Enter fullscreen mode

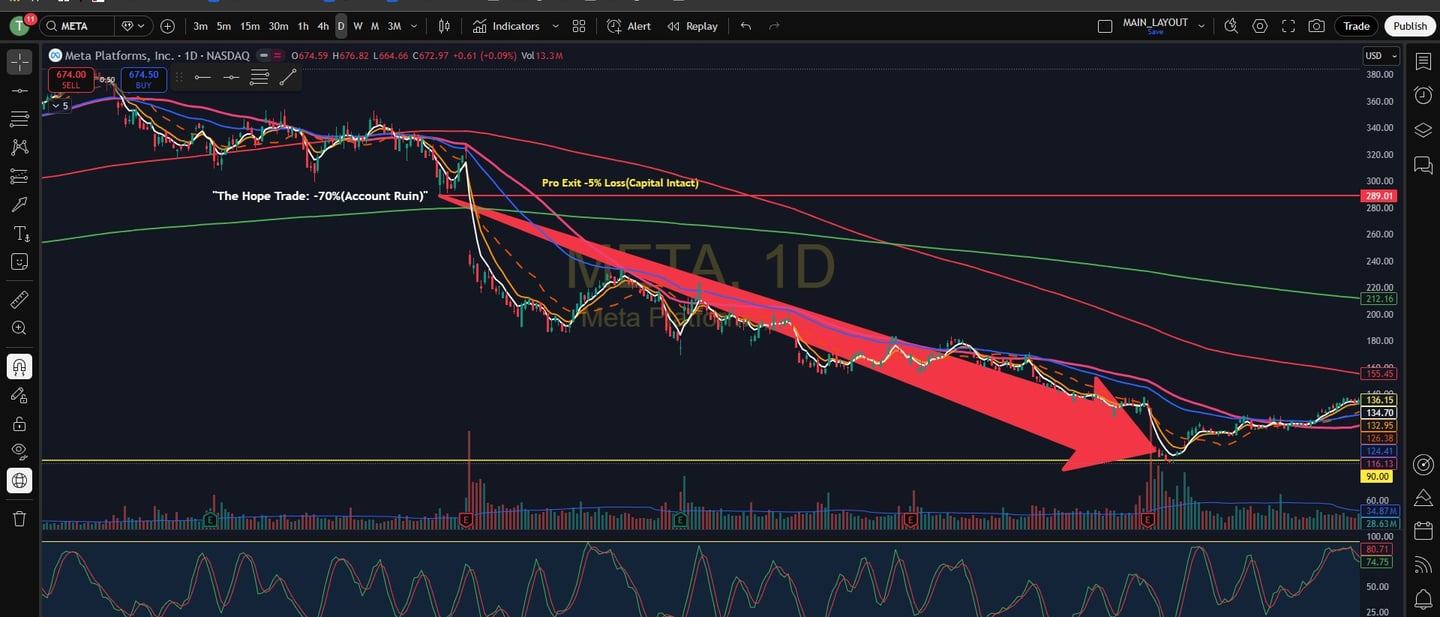(1288, 26)
